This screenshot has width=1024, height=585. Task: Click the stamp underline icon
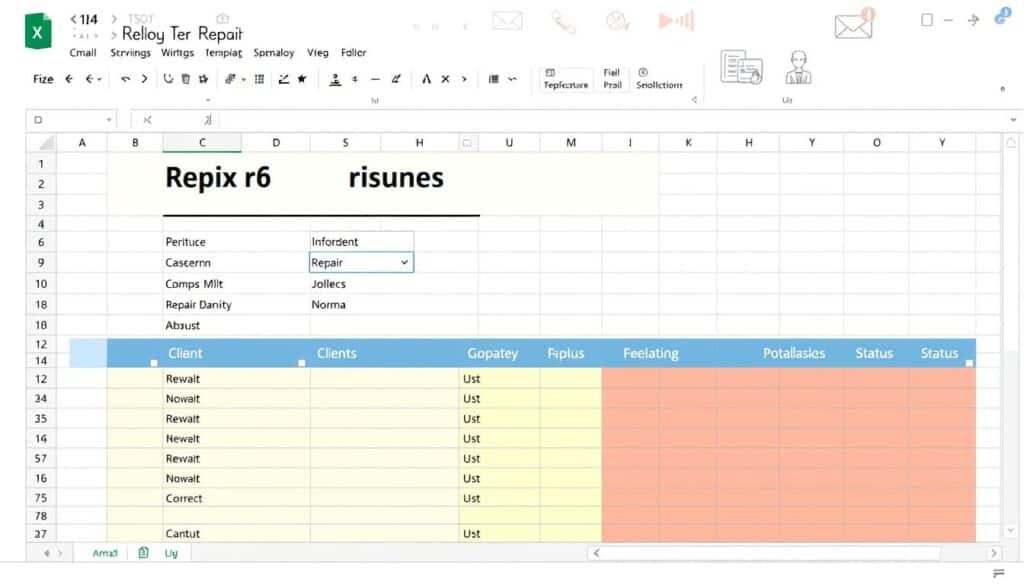(335, 80)
